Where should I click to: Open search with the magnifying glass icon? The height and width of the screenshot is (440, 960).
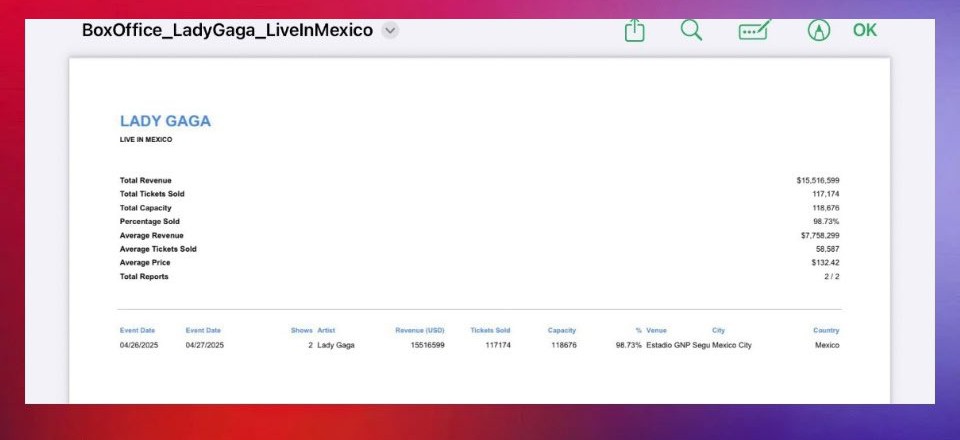pos(691,29)
